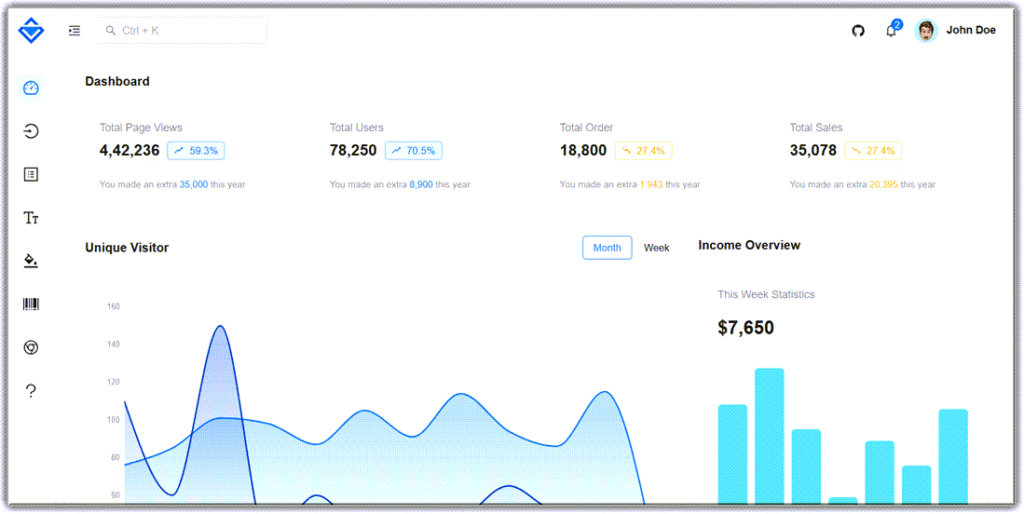The height and width of the screenshot is (514, 1024).
Task: Select the Dashboard gauge icon in sidebar
Action: tap(31, 88)
